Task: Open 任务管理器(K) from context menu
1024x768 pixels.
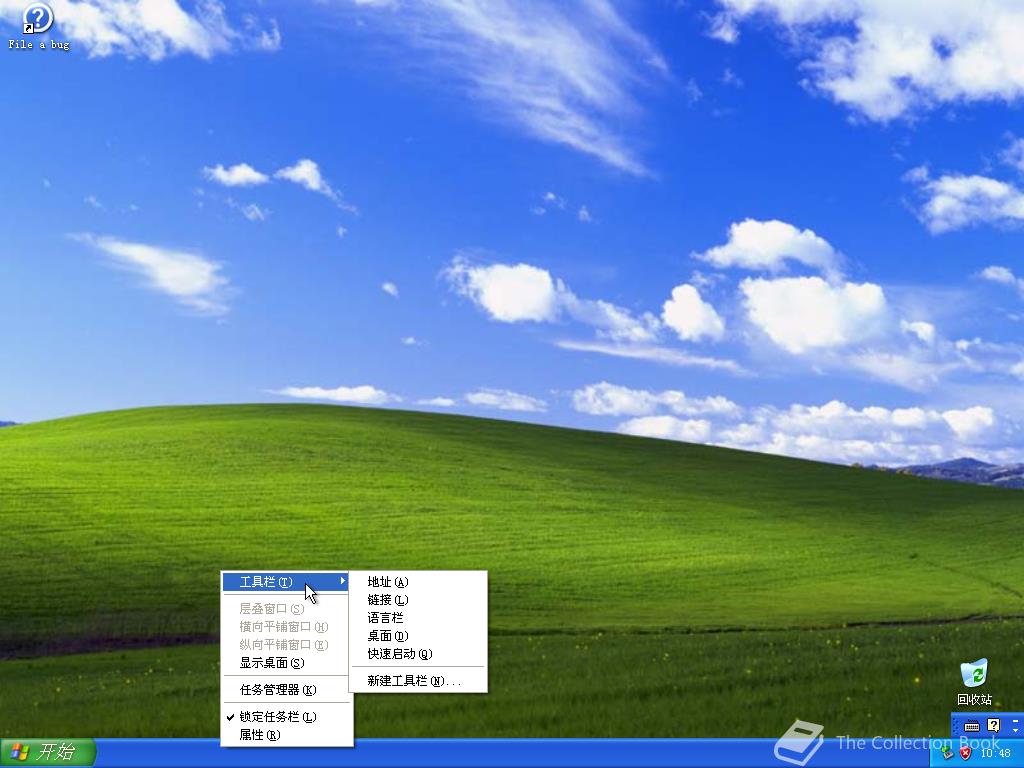Action: (288, 690)
